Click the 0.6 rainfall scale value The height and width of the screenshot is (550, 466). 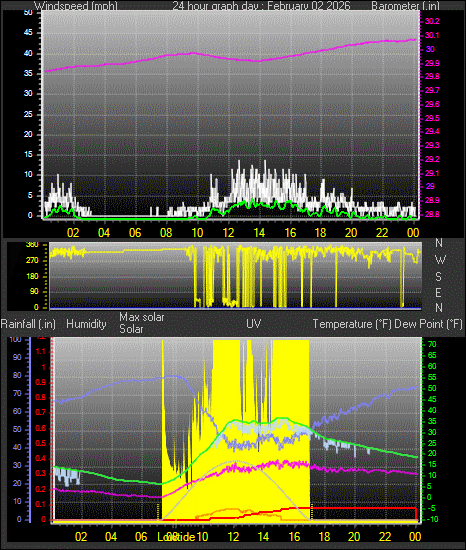[41, 428]
